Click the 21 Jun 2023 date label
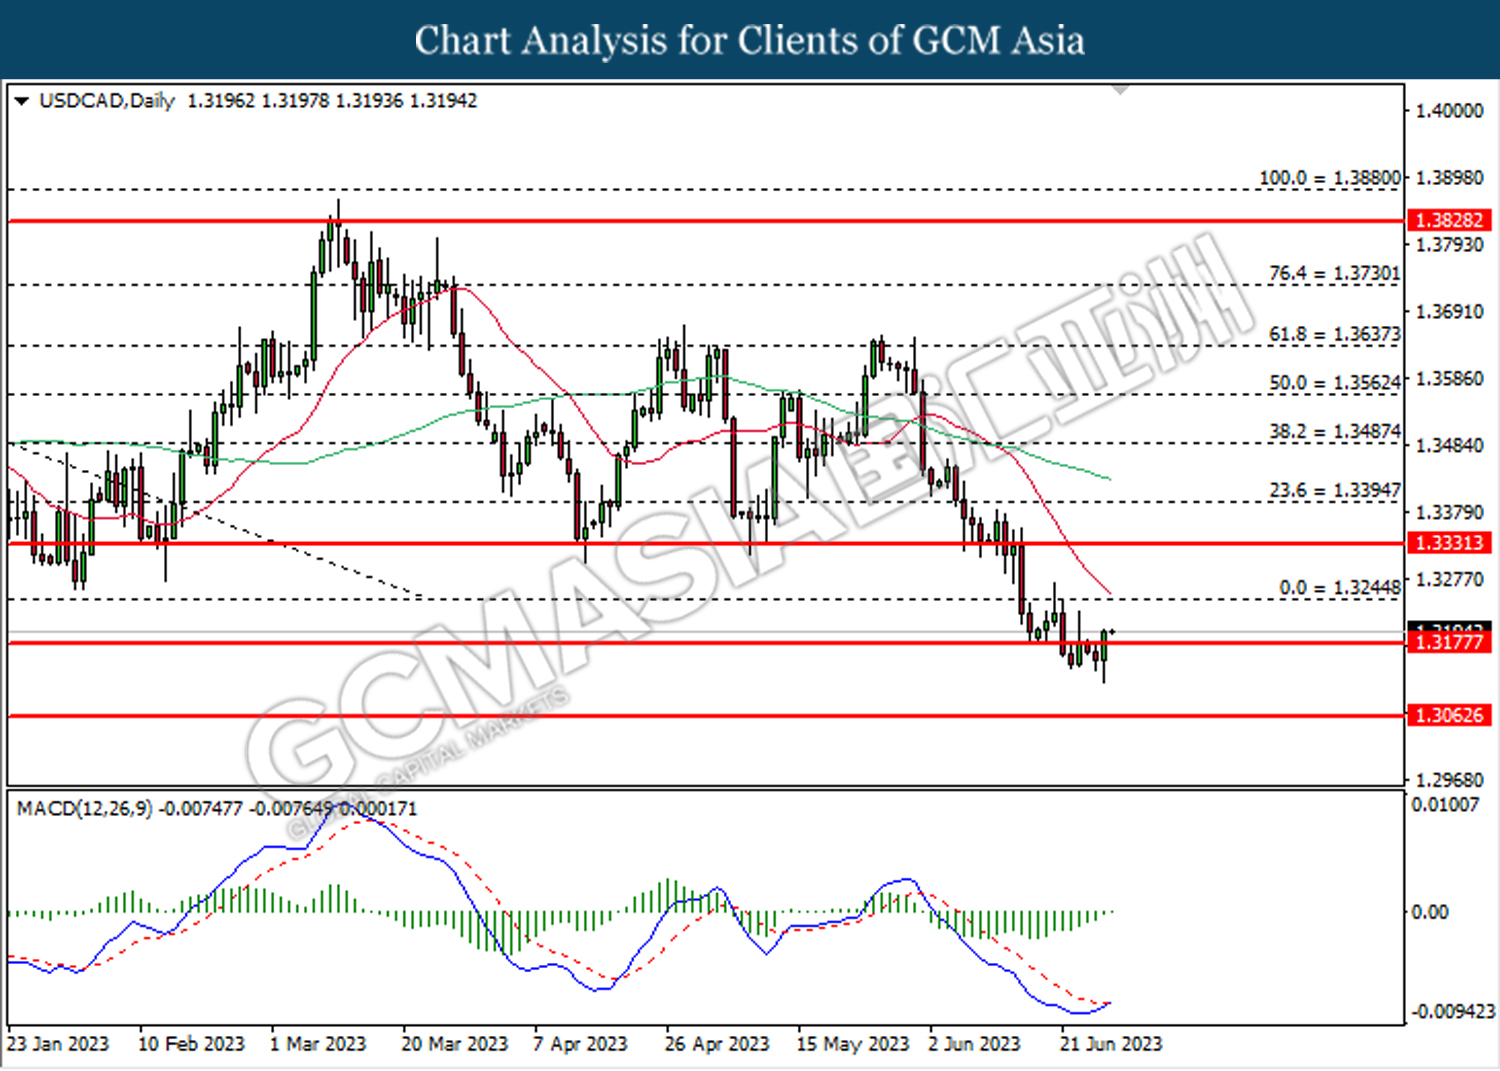This screenshot has height=1071, width=1500. (x=1111, y=1044)
